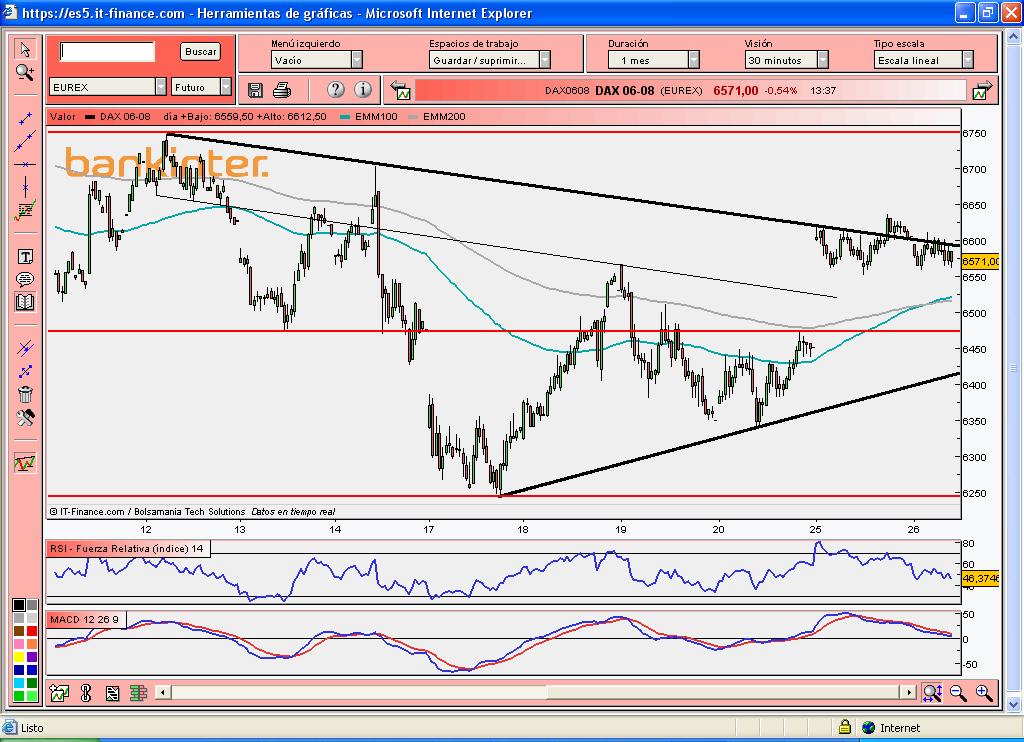1024x742 pixels.
Task: Go to previous chart with left arrow icon
Action: (400, 90)
